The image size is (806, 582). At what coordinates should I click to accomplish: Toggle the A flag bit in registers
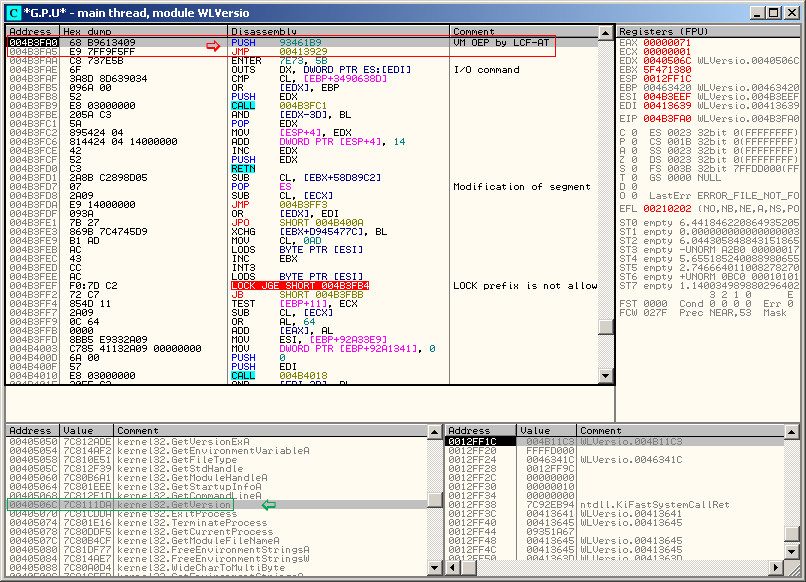click(634, 151)
